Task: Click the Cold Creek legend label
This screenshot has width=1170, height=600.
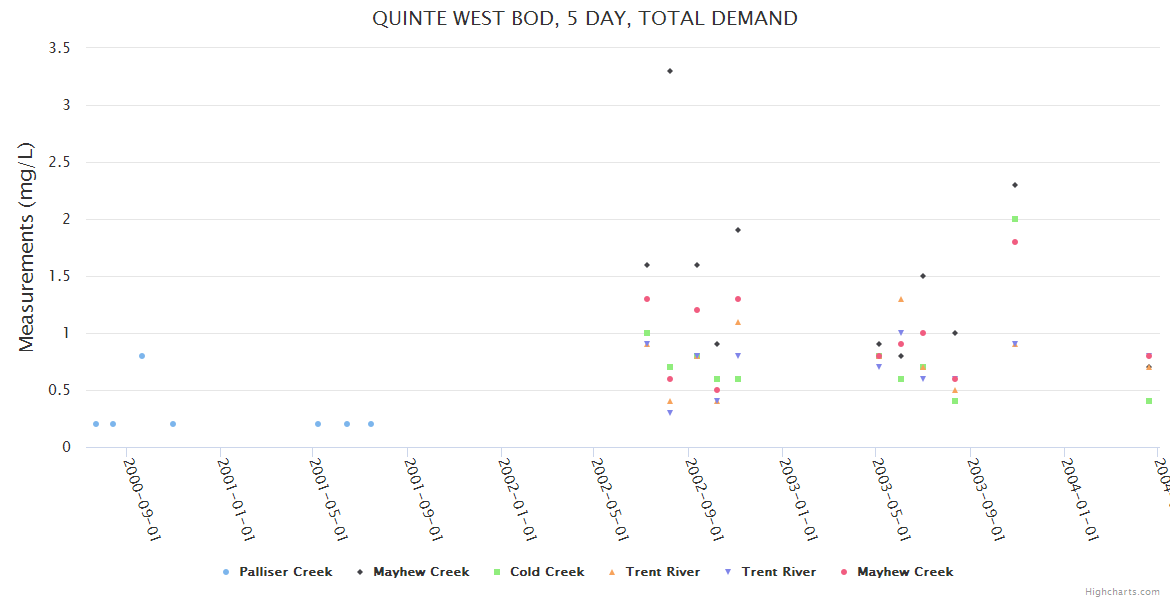Action: coord(546,572)
